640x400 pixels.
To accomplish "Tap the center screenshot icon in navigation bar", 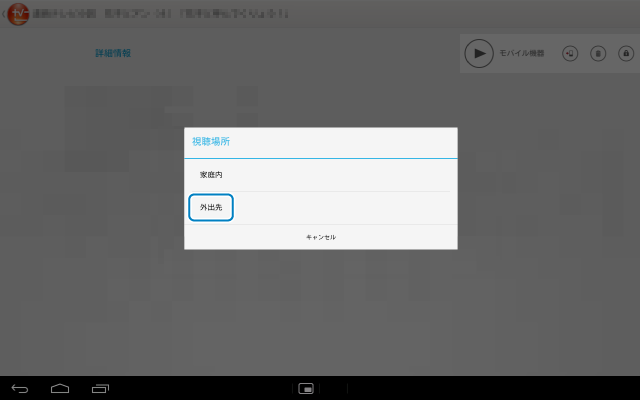I will click(307, 388).
